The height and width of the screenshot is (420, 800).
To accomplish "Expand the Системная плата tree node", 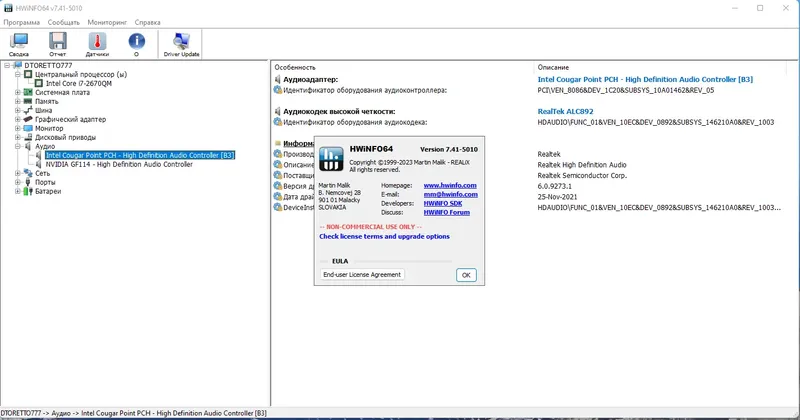I will click(x=18, y=92).
